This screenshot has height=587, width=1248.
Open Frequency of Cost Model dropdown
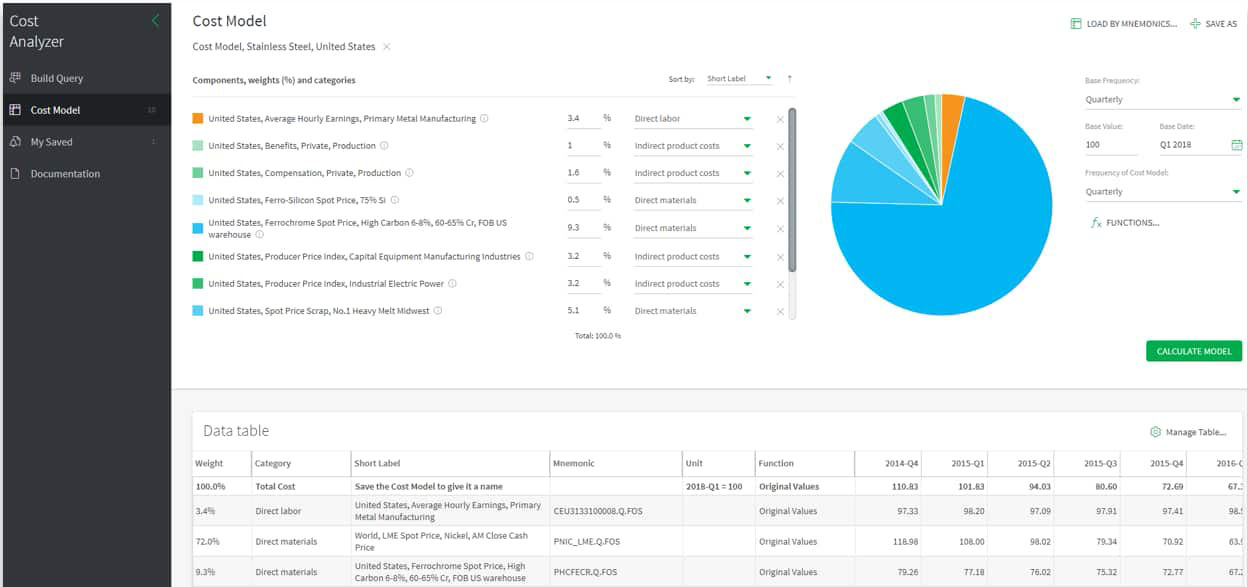click(1163, 191)
